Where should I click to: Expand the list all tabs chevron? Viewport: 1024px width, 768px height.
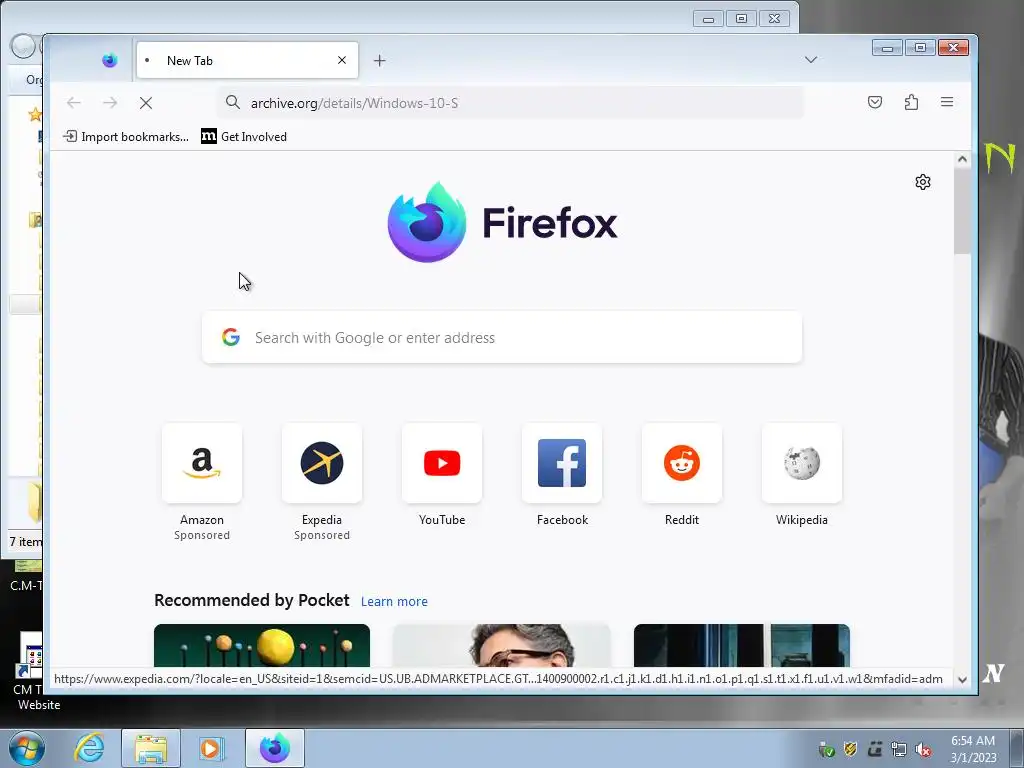pos(810,60)
